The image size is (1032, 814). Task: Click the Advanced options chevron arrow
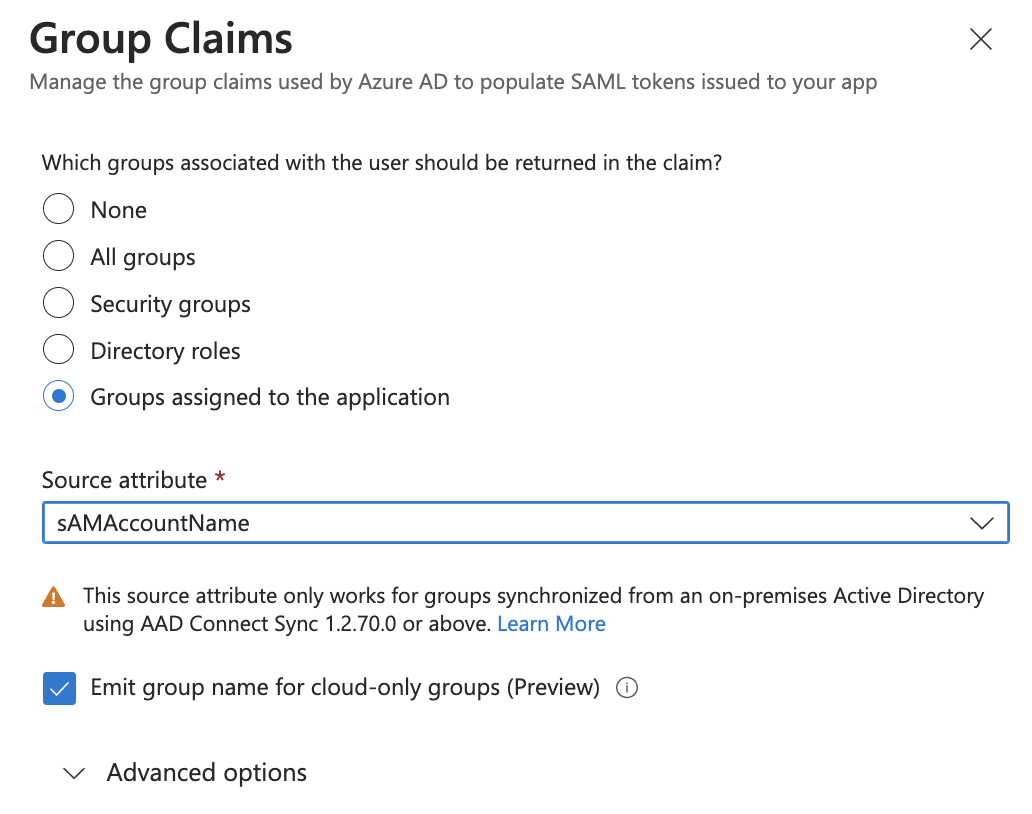[x=74, y=773]
